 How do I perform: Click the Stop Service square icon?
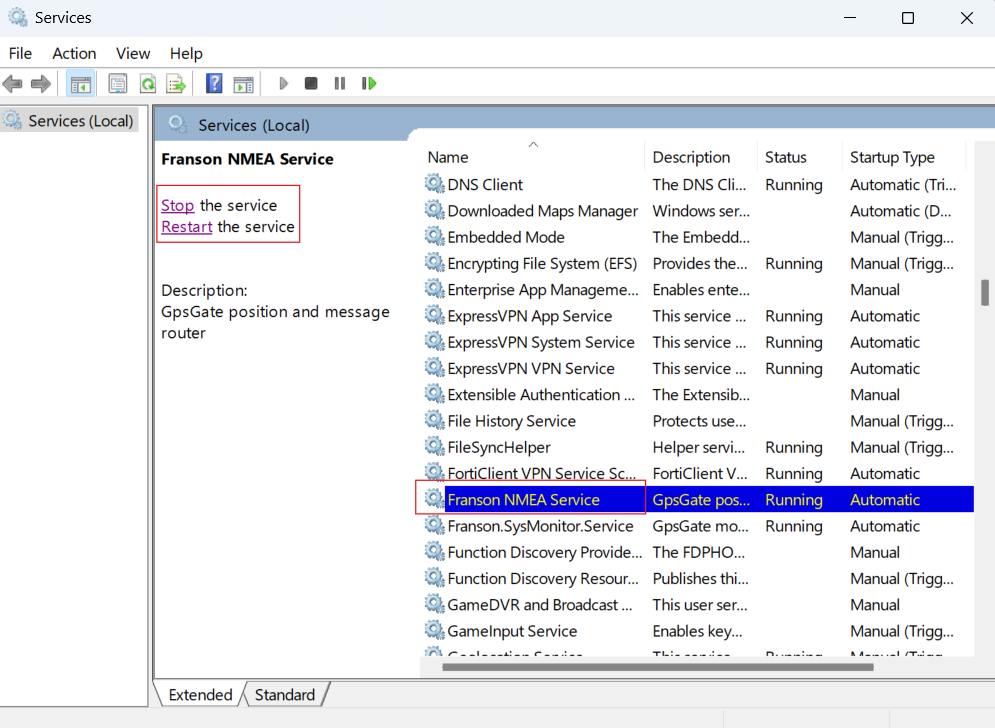click(x=311, y=83)
